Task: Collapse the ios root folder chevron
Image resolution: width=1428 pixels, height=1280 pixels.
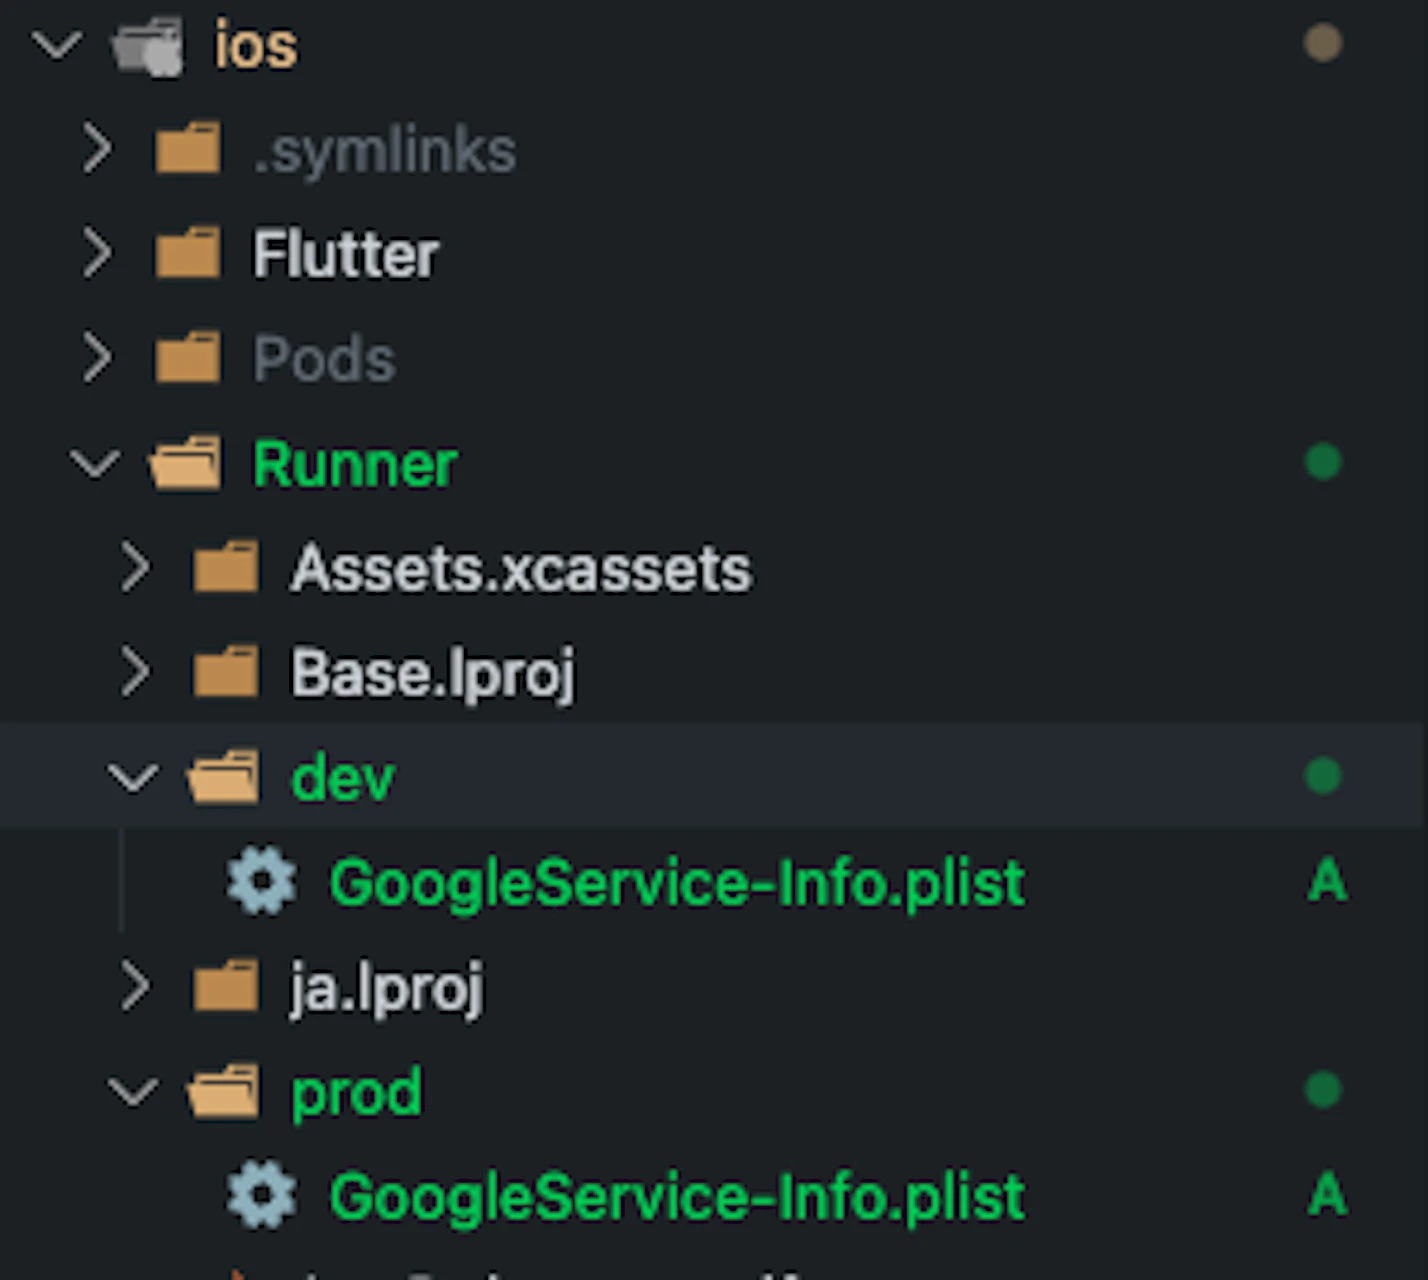Action: (57, 45)
